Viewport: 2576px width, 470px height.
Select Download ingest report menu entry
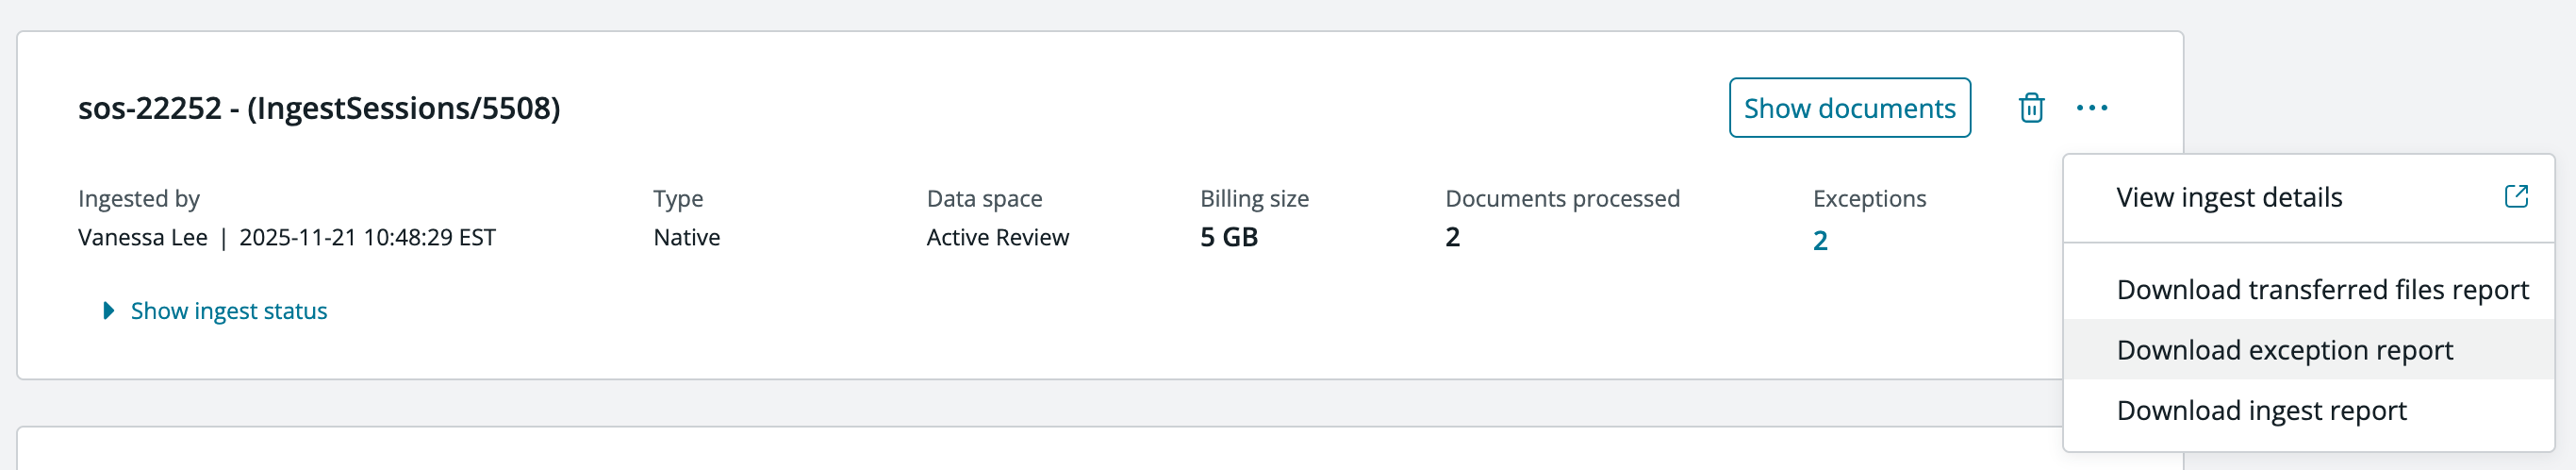click(2261, 410)
